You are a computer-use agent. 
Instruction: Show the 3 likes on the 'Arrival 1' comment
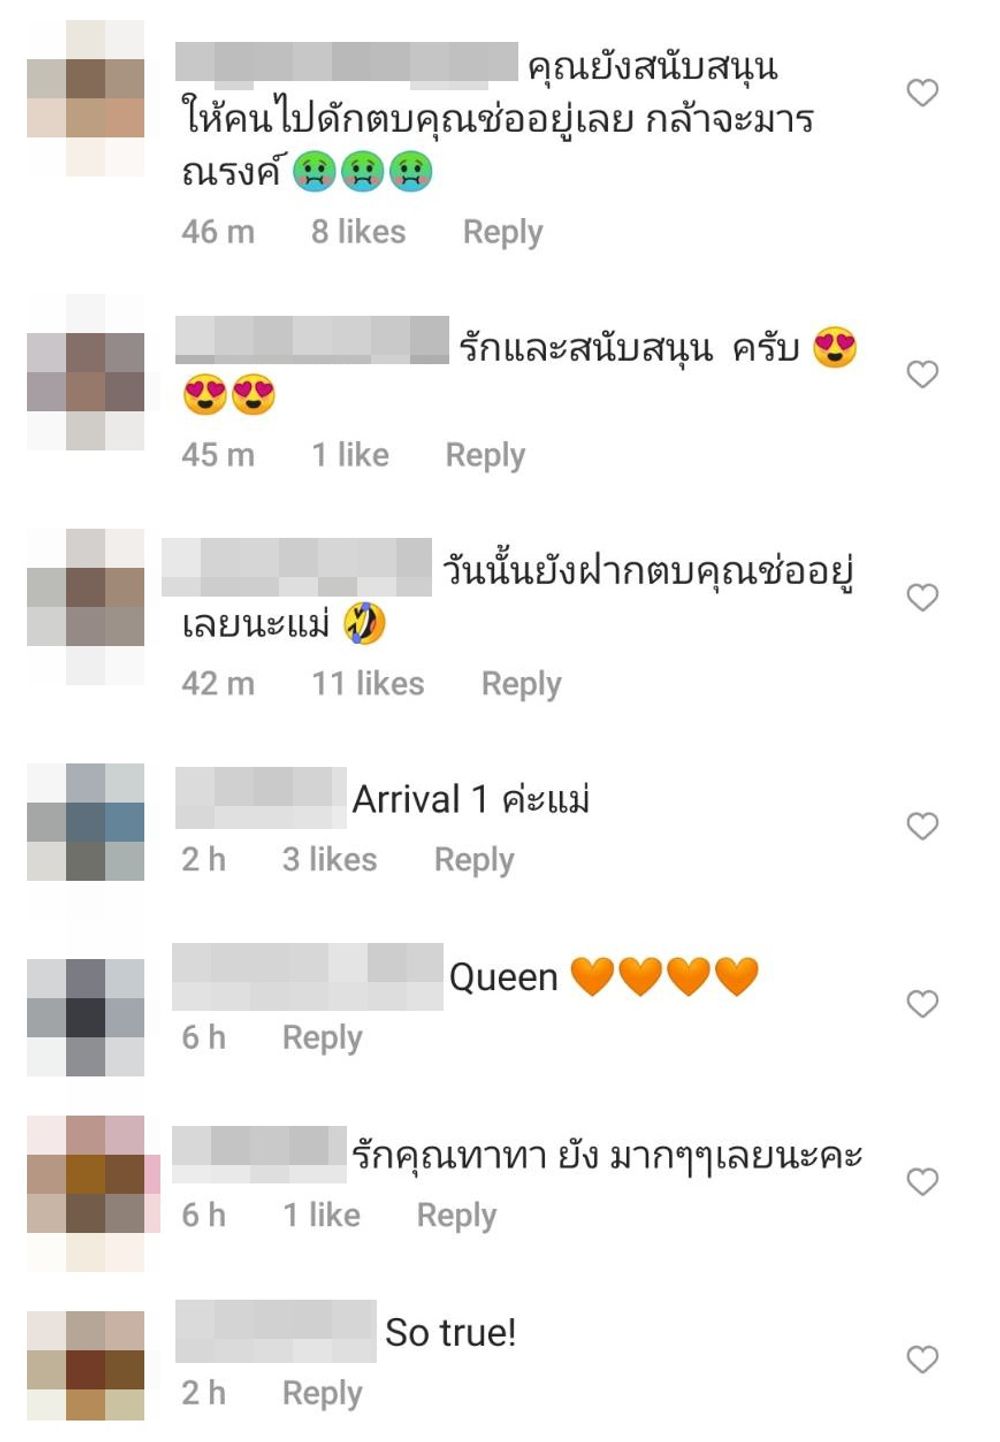329,860
